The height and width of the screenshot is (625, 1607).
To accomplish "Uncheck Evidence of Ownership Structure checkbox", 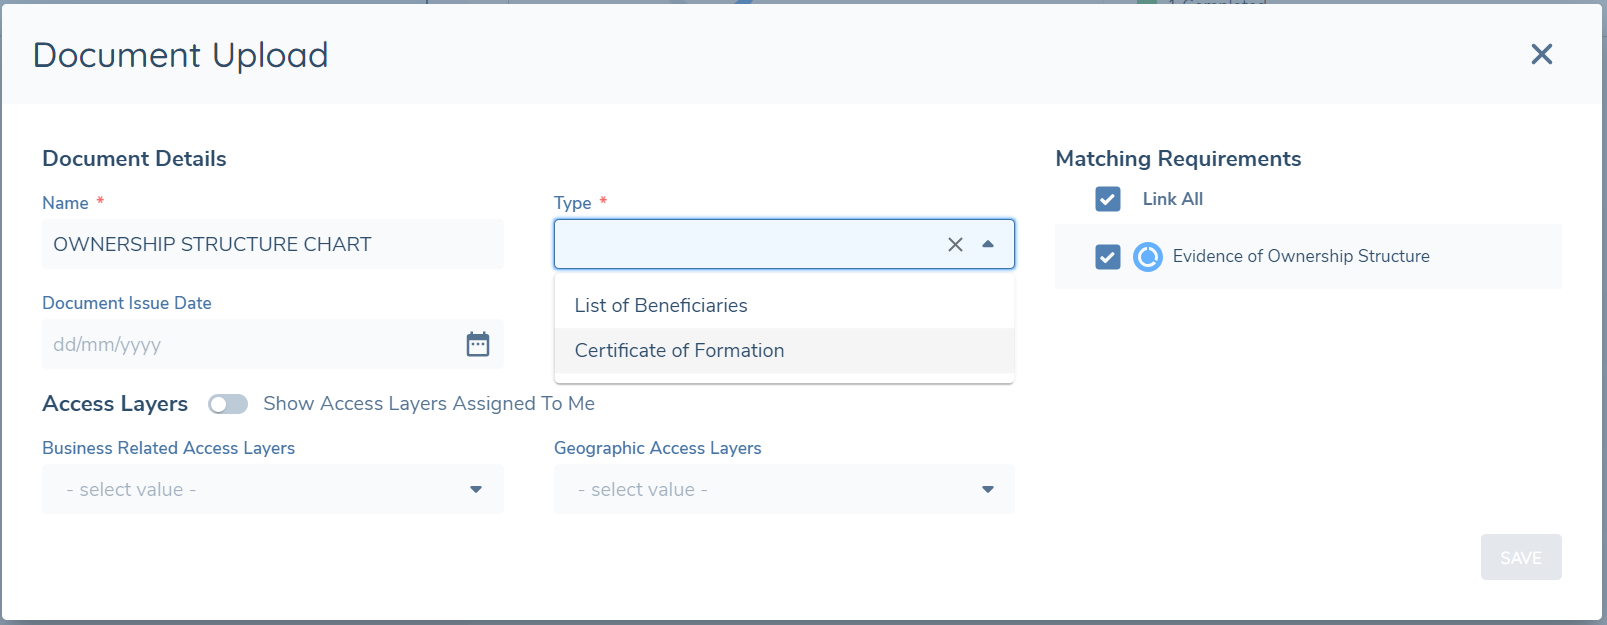I will (x=1107, y=257).
